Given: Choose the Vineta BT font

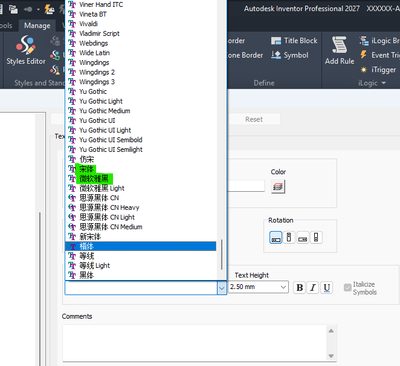Looking at the screenshot, I should (x=140, y=14).
